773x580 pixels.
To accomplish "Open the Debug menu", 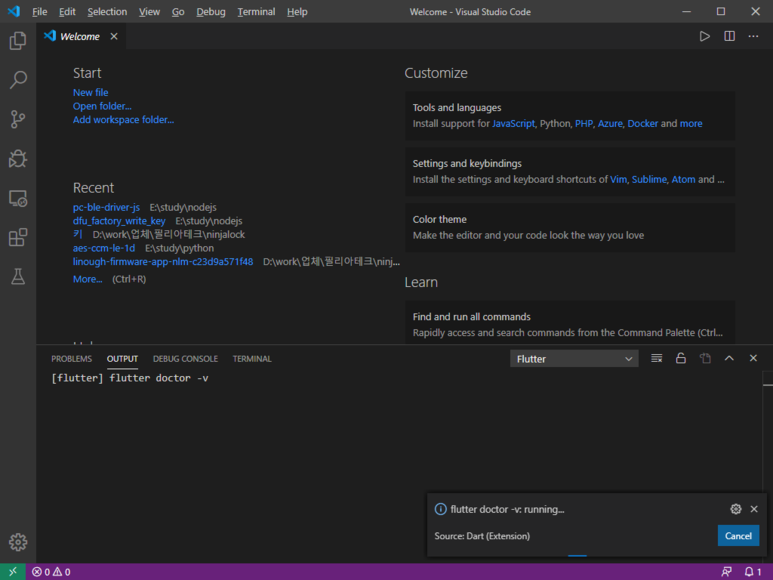I will pos(211,12).
